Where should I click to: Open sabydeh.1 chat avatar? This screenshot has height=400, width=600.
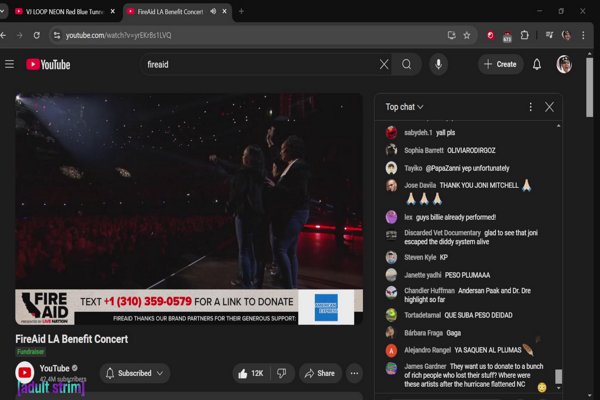(391, 132)
